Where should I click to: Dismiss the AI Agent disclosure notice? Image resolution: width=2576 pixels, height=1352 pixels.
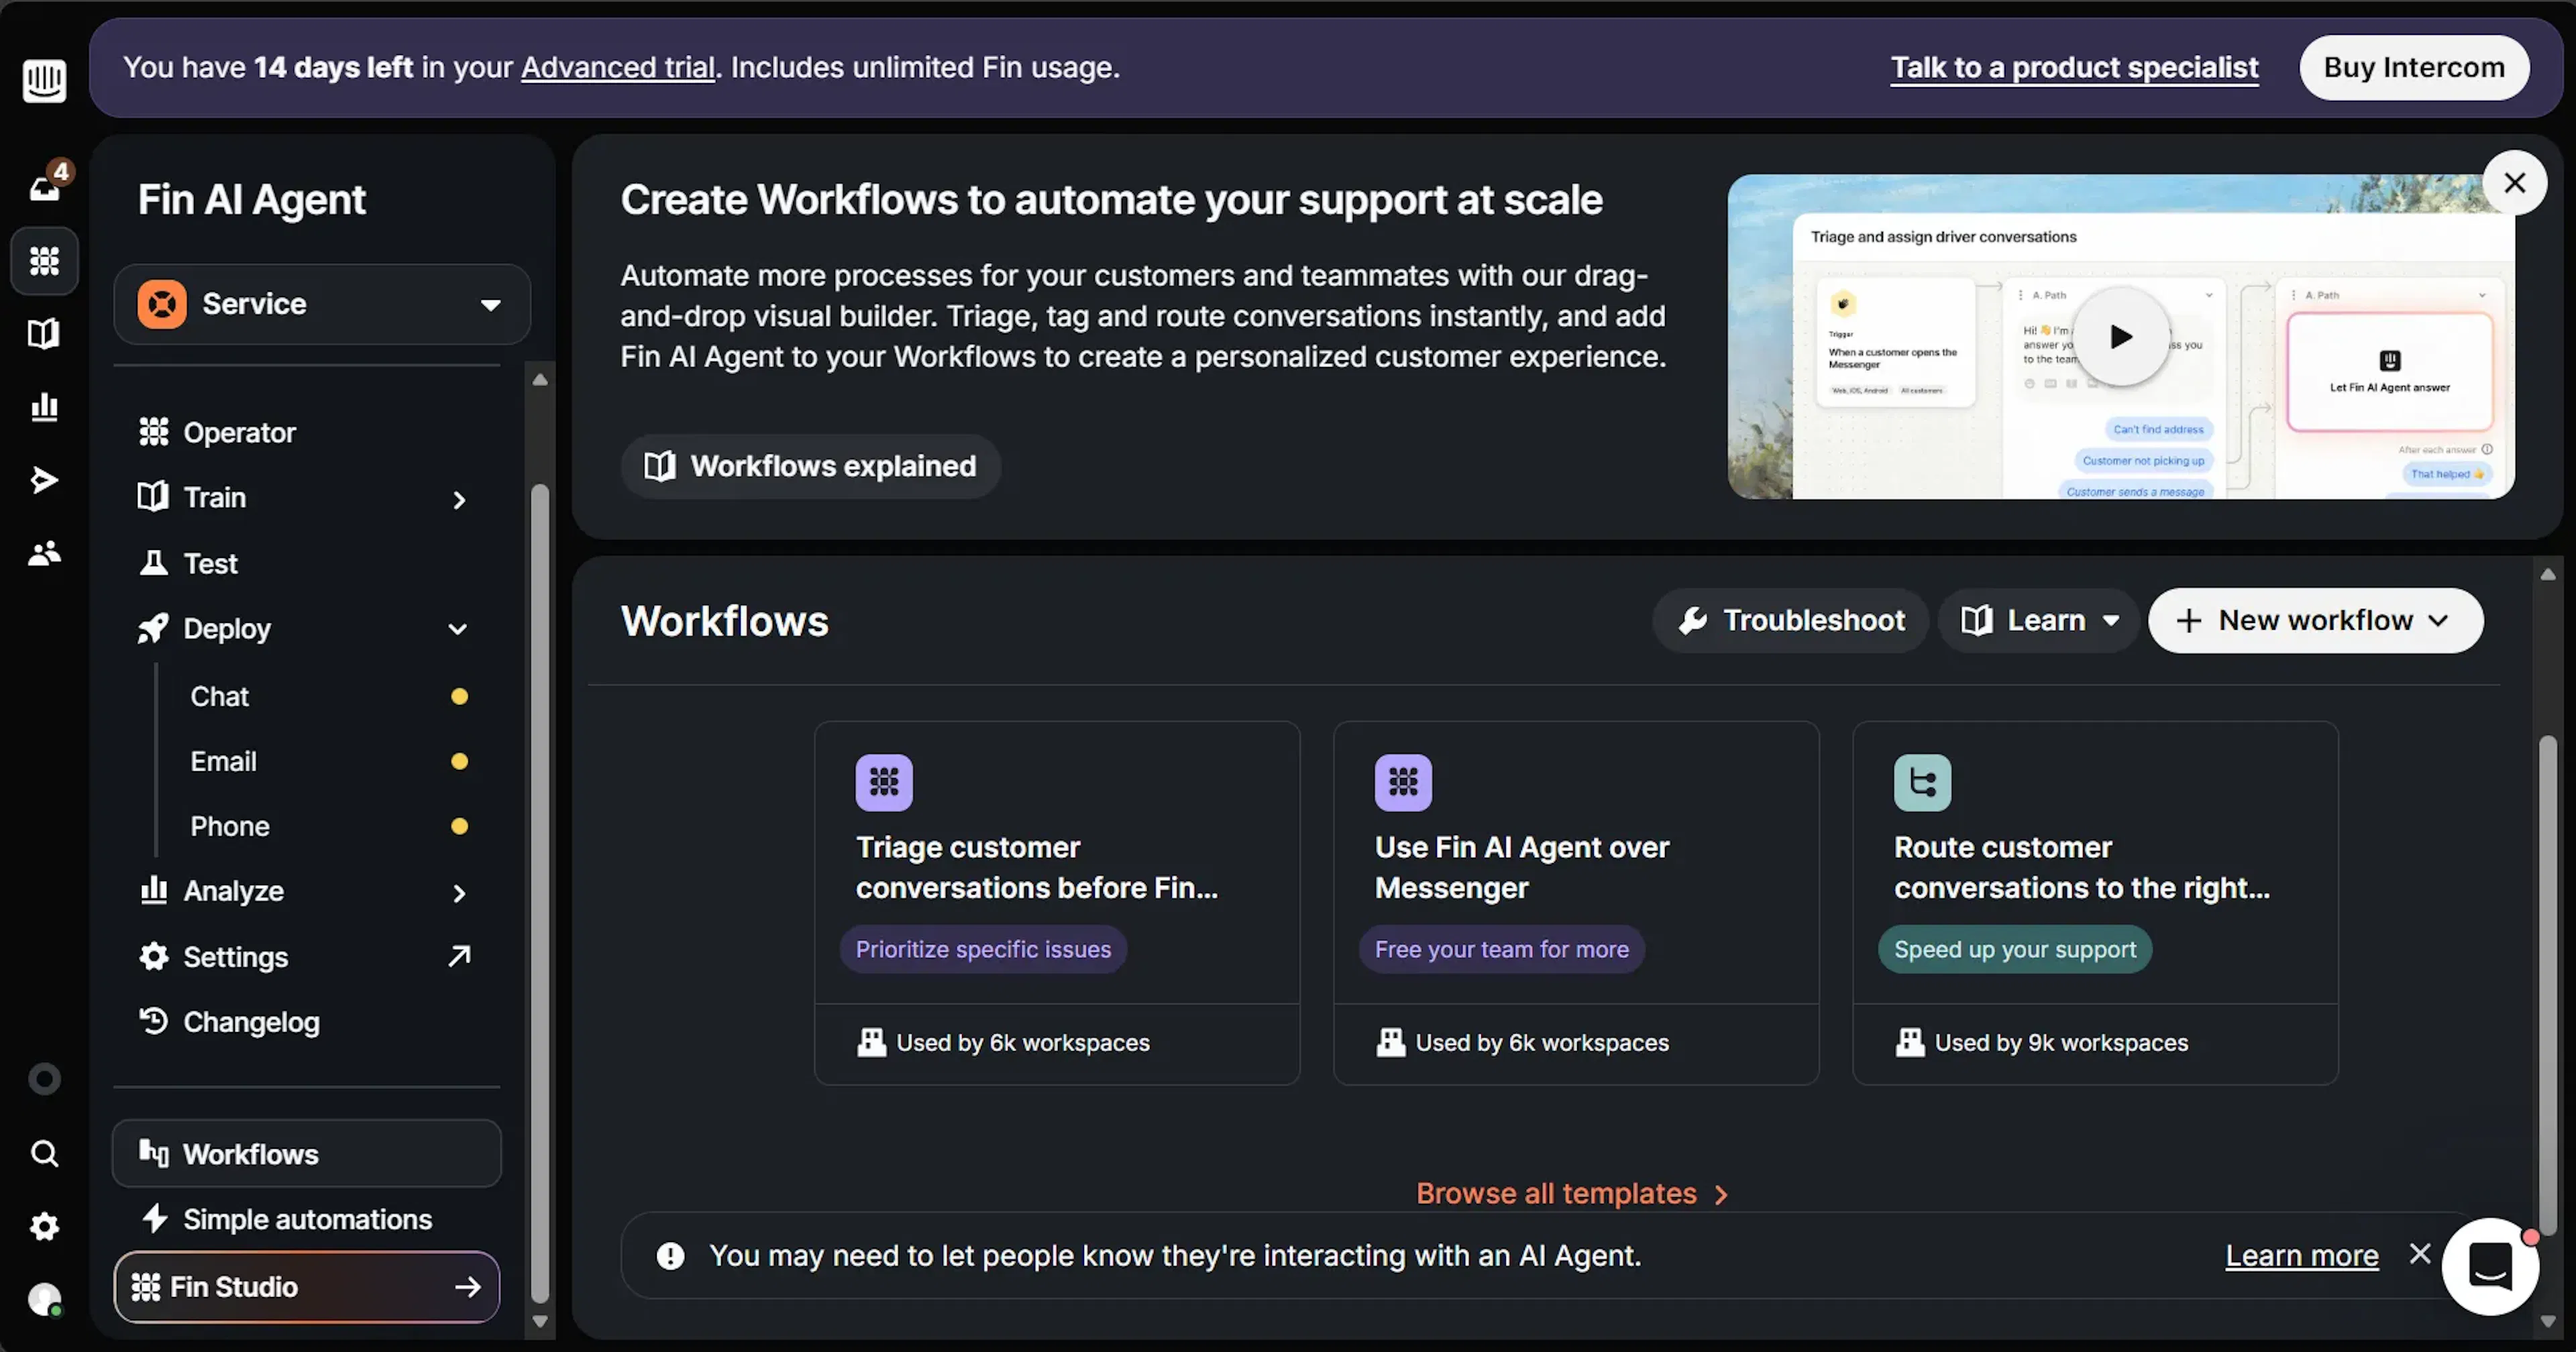(2420, 1254)
